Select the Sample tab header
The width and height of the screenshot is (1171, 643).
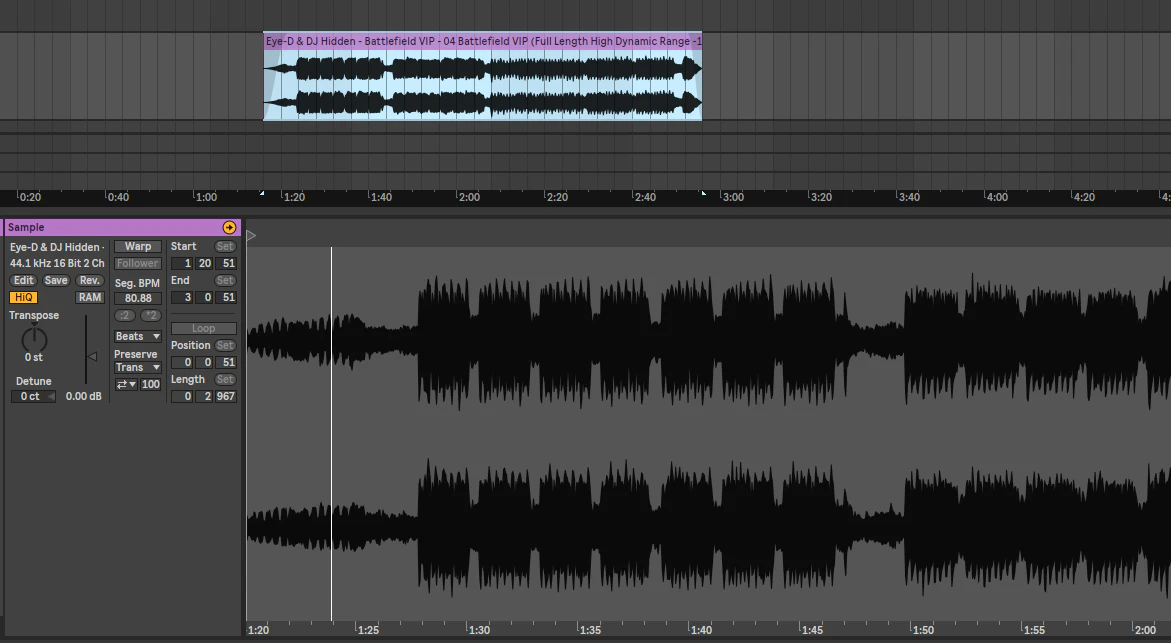pos(122,227)
